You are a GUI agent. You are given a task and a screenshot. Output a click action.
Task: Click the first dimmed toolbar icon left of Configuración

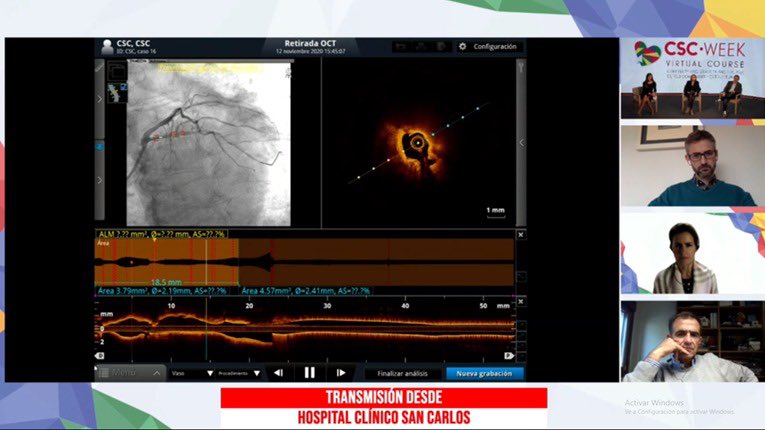coord(401,46)
